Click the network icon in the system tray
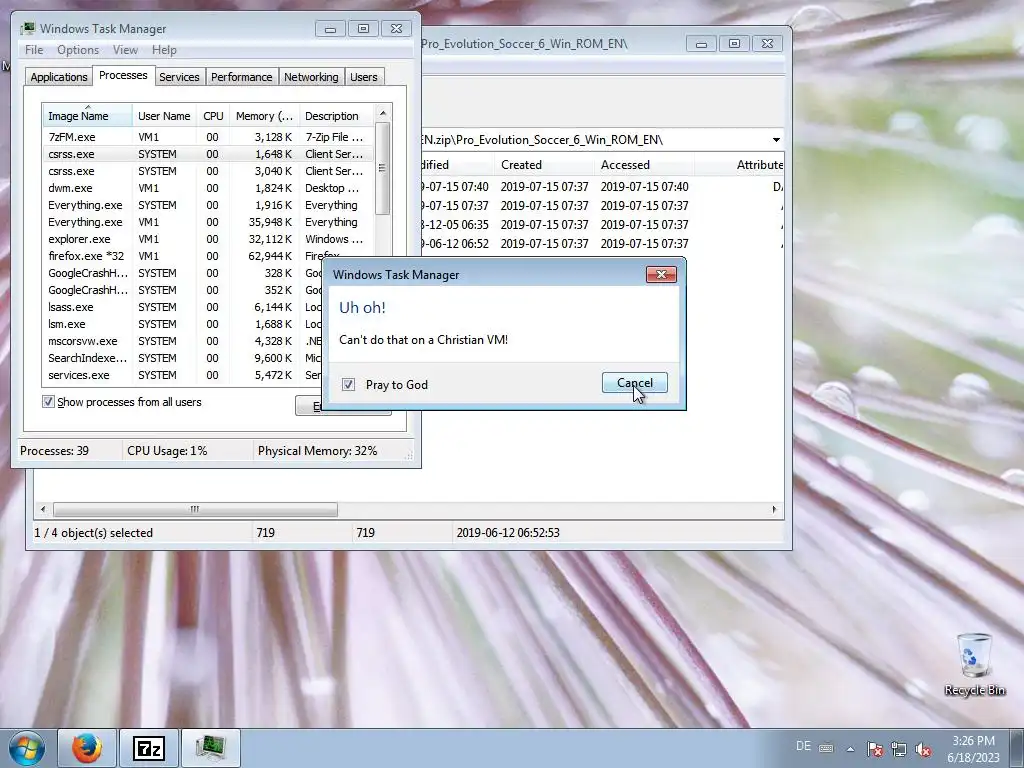 pyautogui.click(x=899, y=749)
